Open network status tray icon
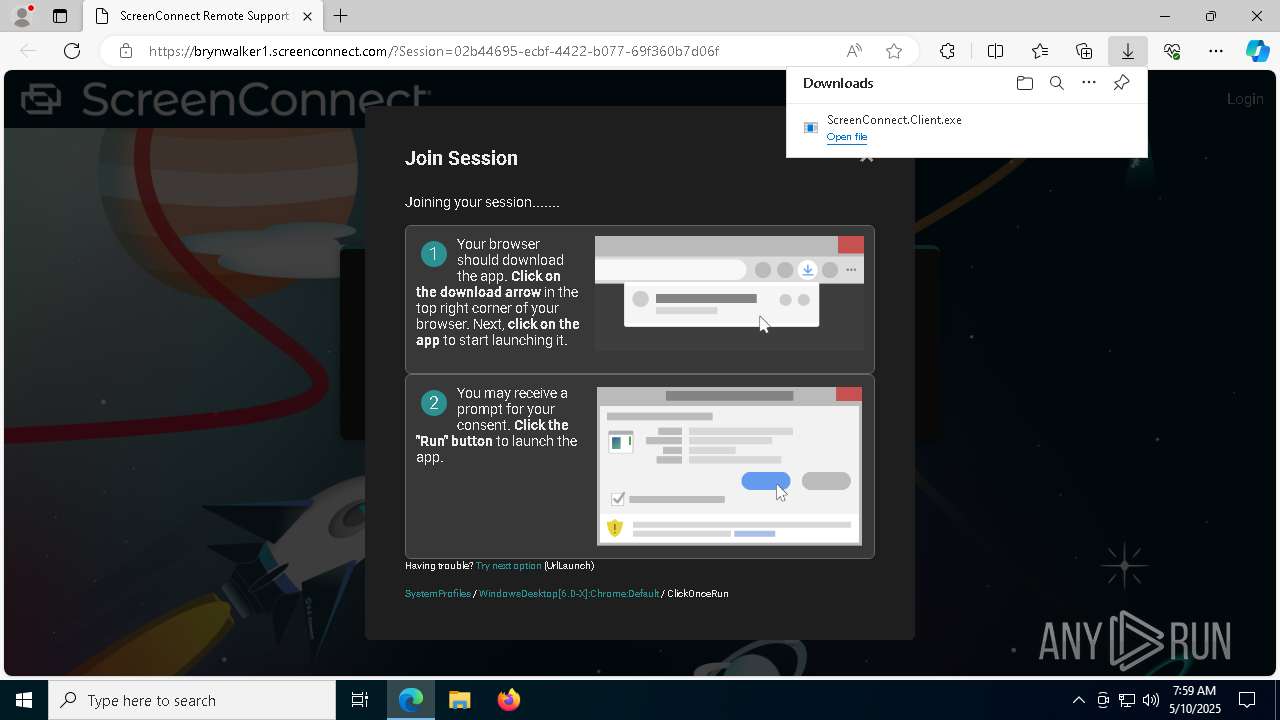The height and width of the screenshot is (720, 1280). coord(1127,700)
